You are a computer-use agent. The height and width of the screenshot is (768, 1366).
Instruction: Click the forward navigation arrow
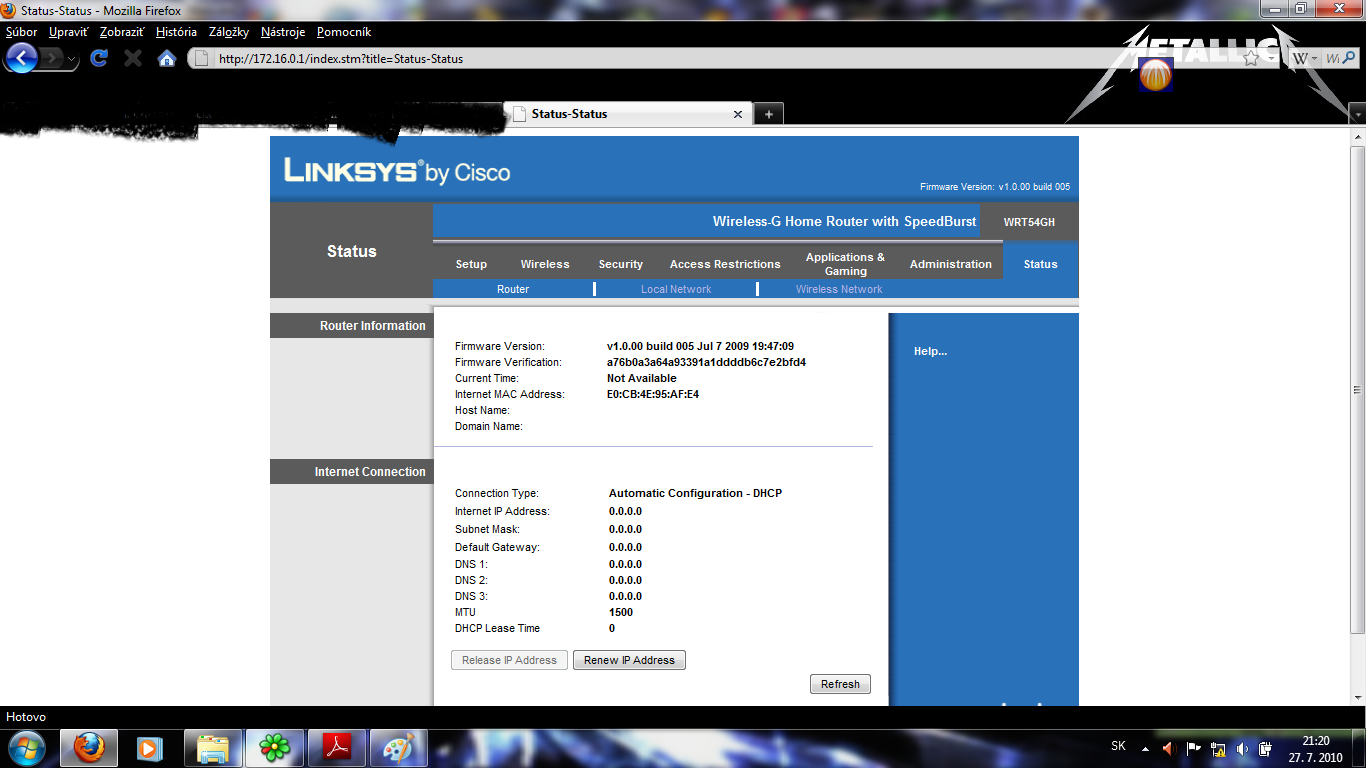(x=50, y=58)
